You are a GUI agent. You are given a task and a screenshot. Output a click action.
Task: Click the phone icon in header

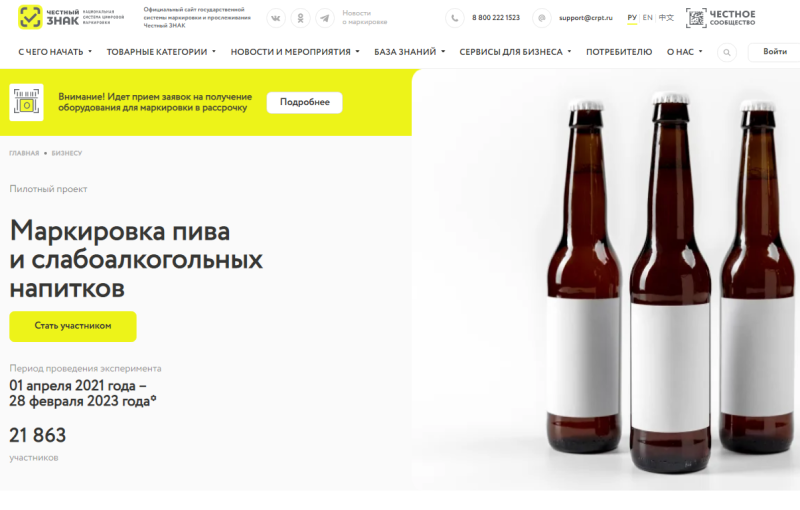(x=455, y=18)
